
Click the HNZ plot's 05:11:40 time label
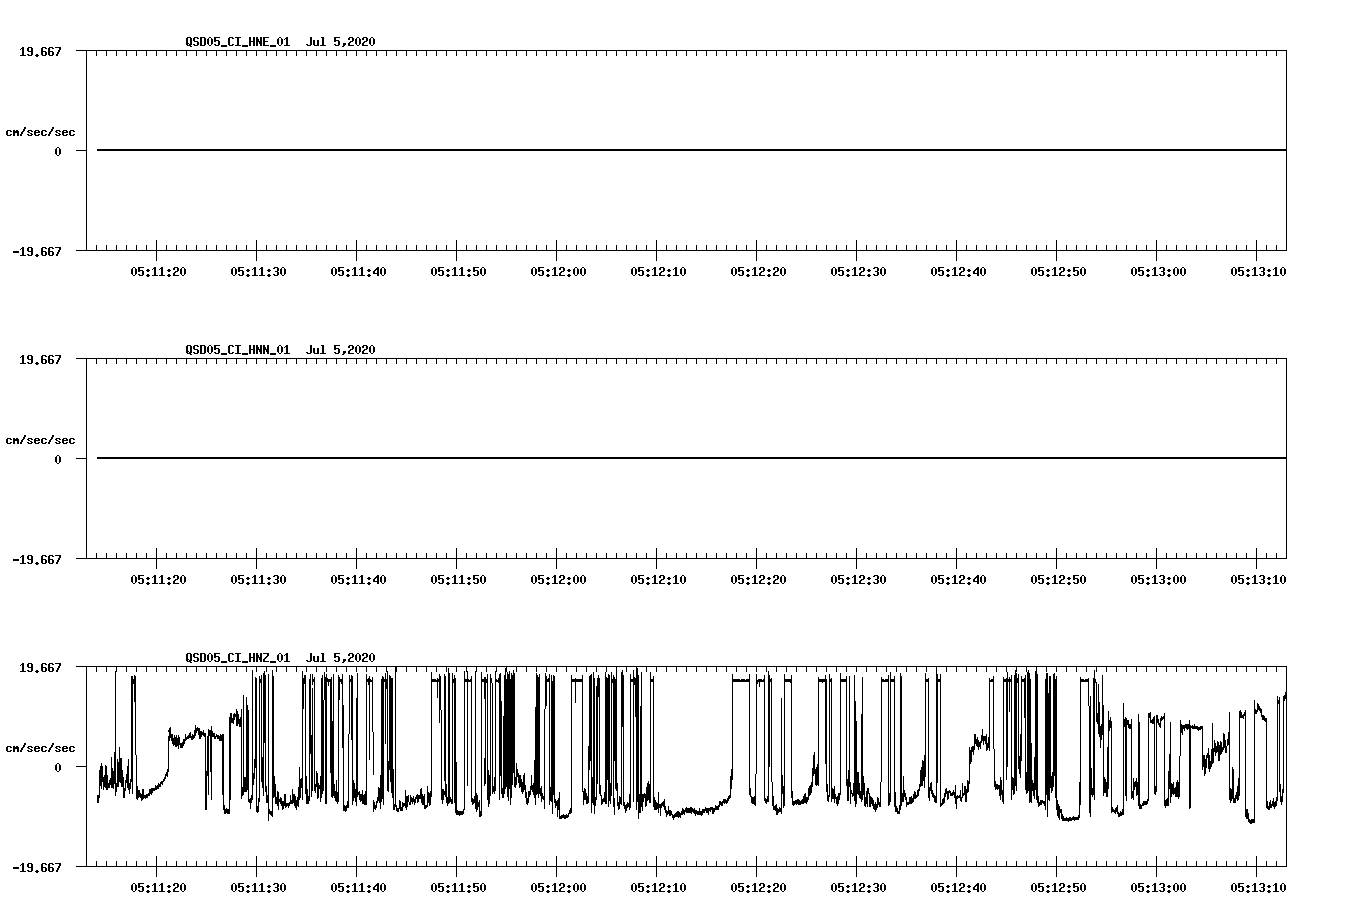coord(358,887)
